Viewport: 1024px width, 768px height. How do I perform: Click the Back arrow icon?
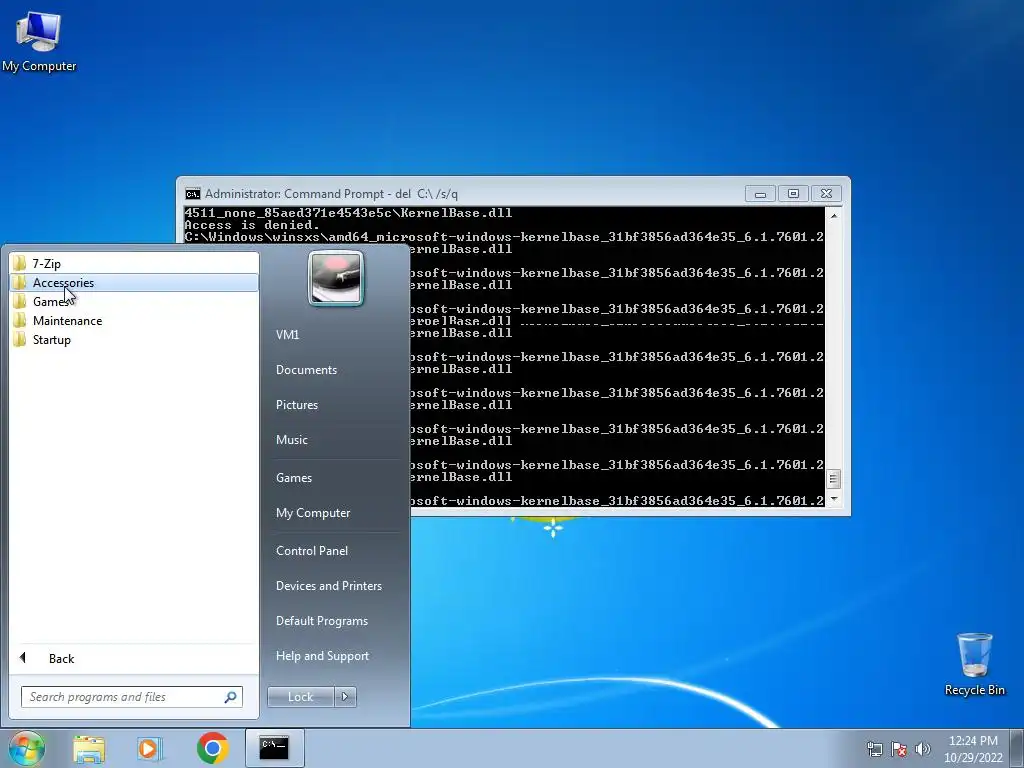(x=23, y=658)
